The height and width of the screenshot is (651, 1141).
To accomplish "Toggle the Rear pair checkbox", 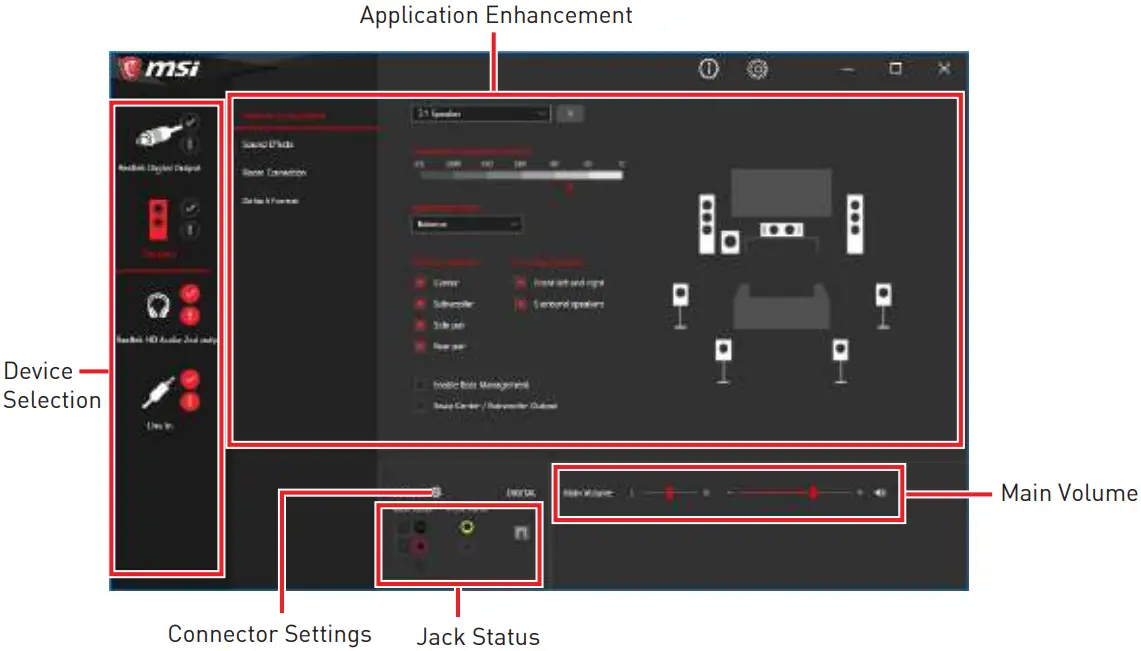I will tap(420, 346).
